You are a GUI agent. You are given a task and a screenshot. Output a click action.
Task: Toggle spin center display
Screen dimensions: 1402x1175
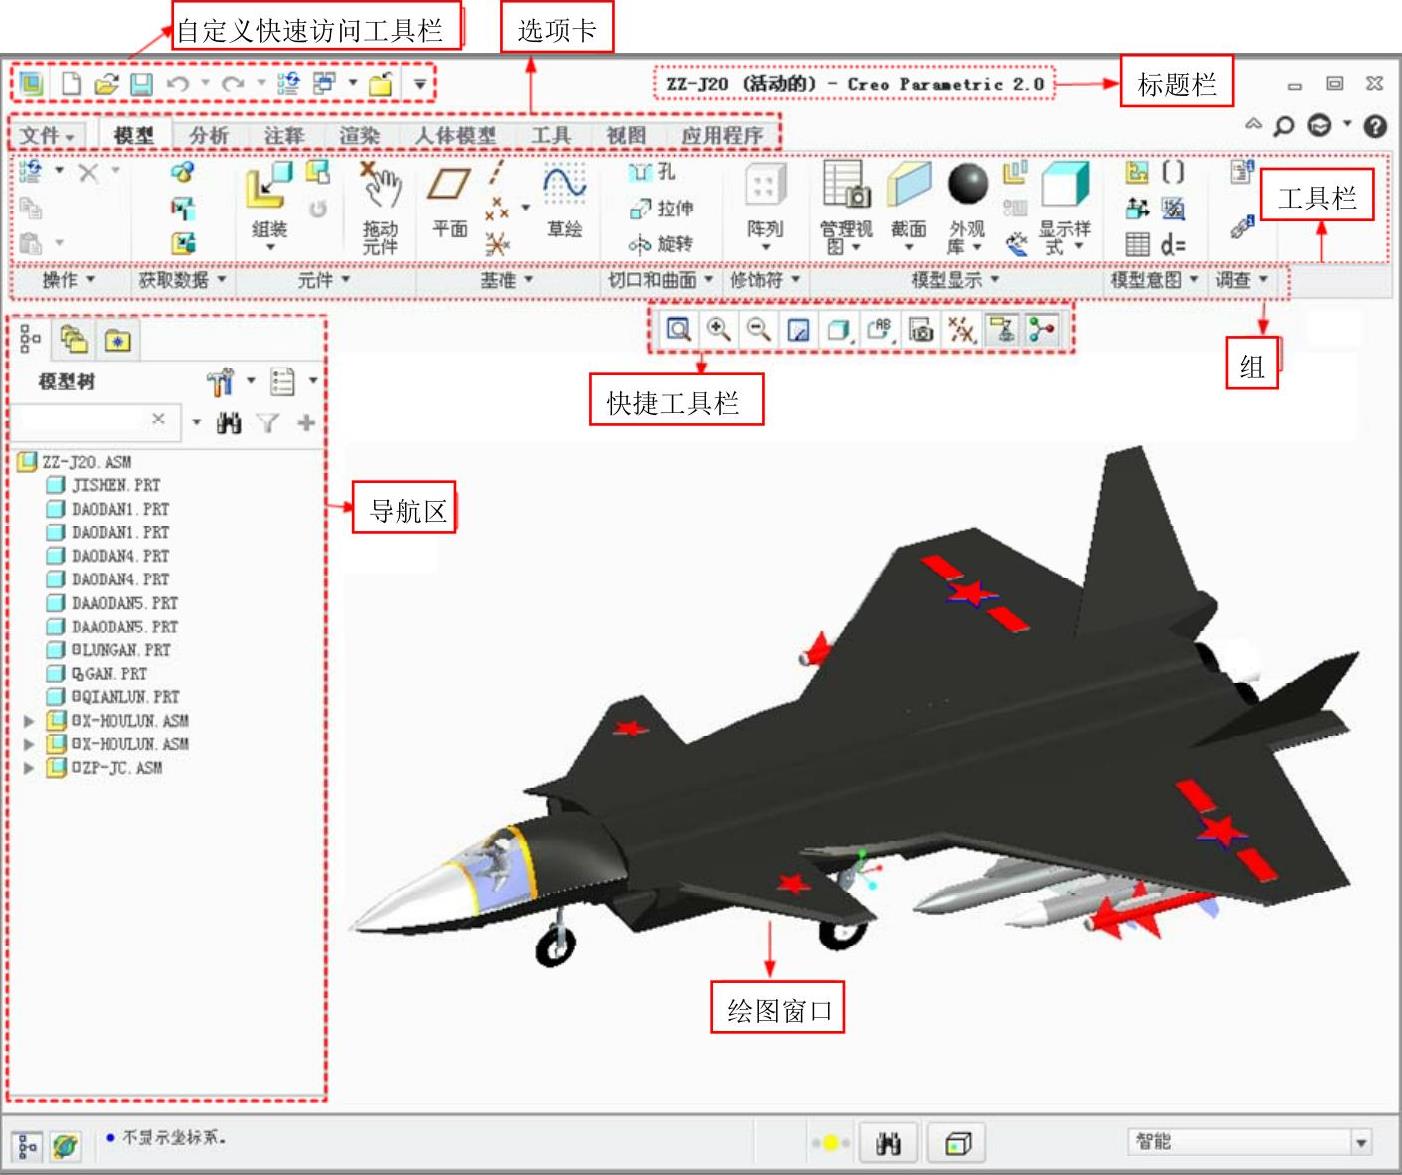(1042, 330)
